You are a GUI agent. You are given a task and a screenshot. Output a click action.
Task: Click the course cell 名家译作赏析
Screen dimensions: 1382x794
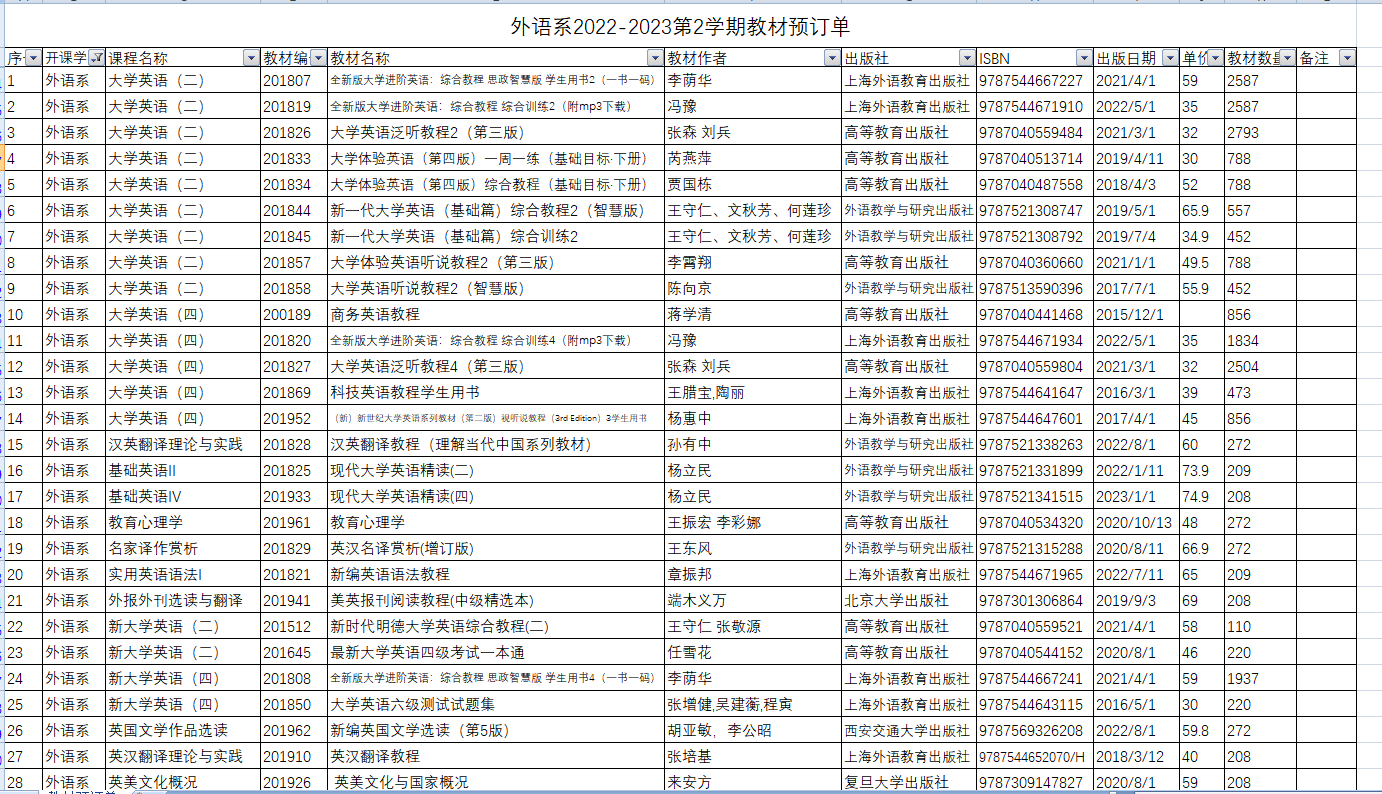click(183, 548)
